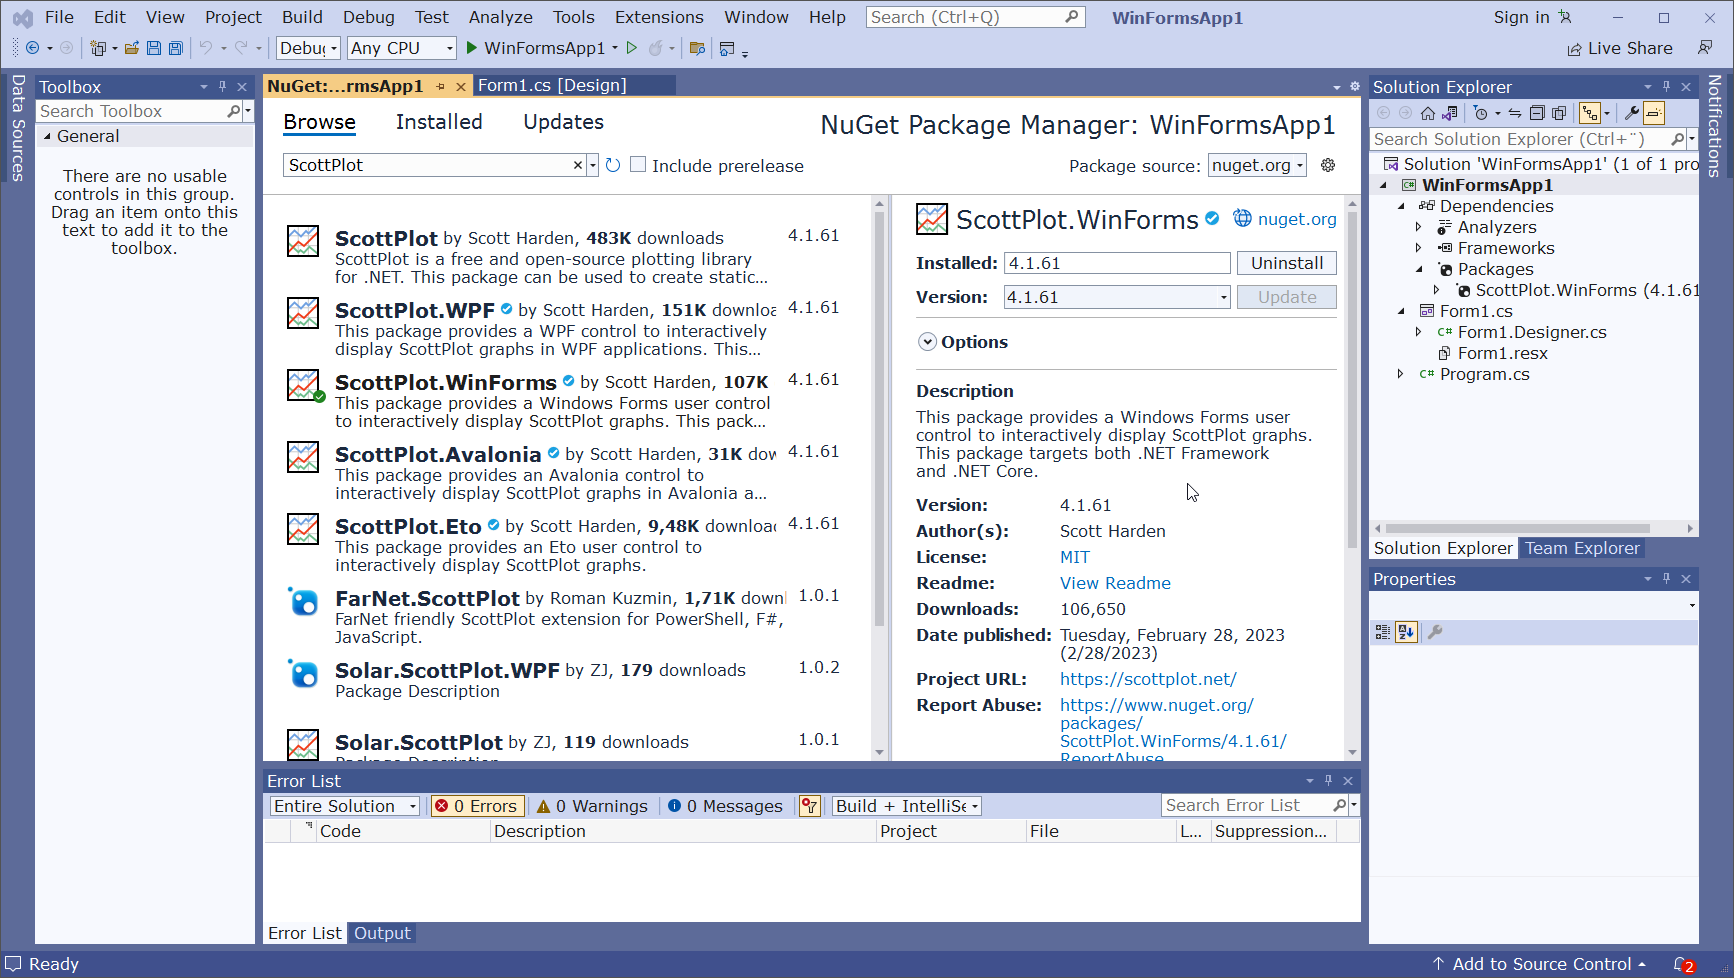The width and height of the screenshot is (1734, 978).
Task: Click the Pending Changes Filter clock icon
Action: (1481, 113)
